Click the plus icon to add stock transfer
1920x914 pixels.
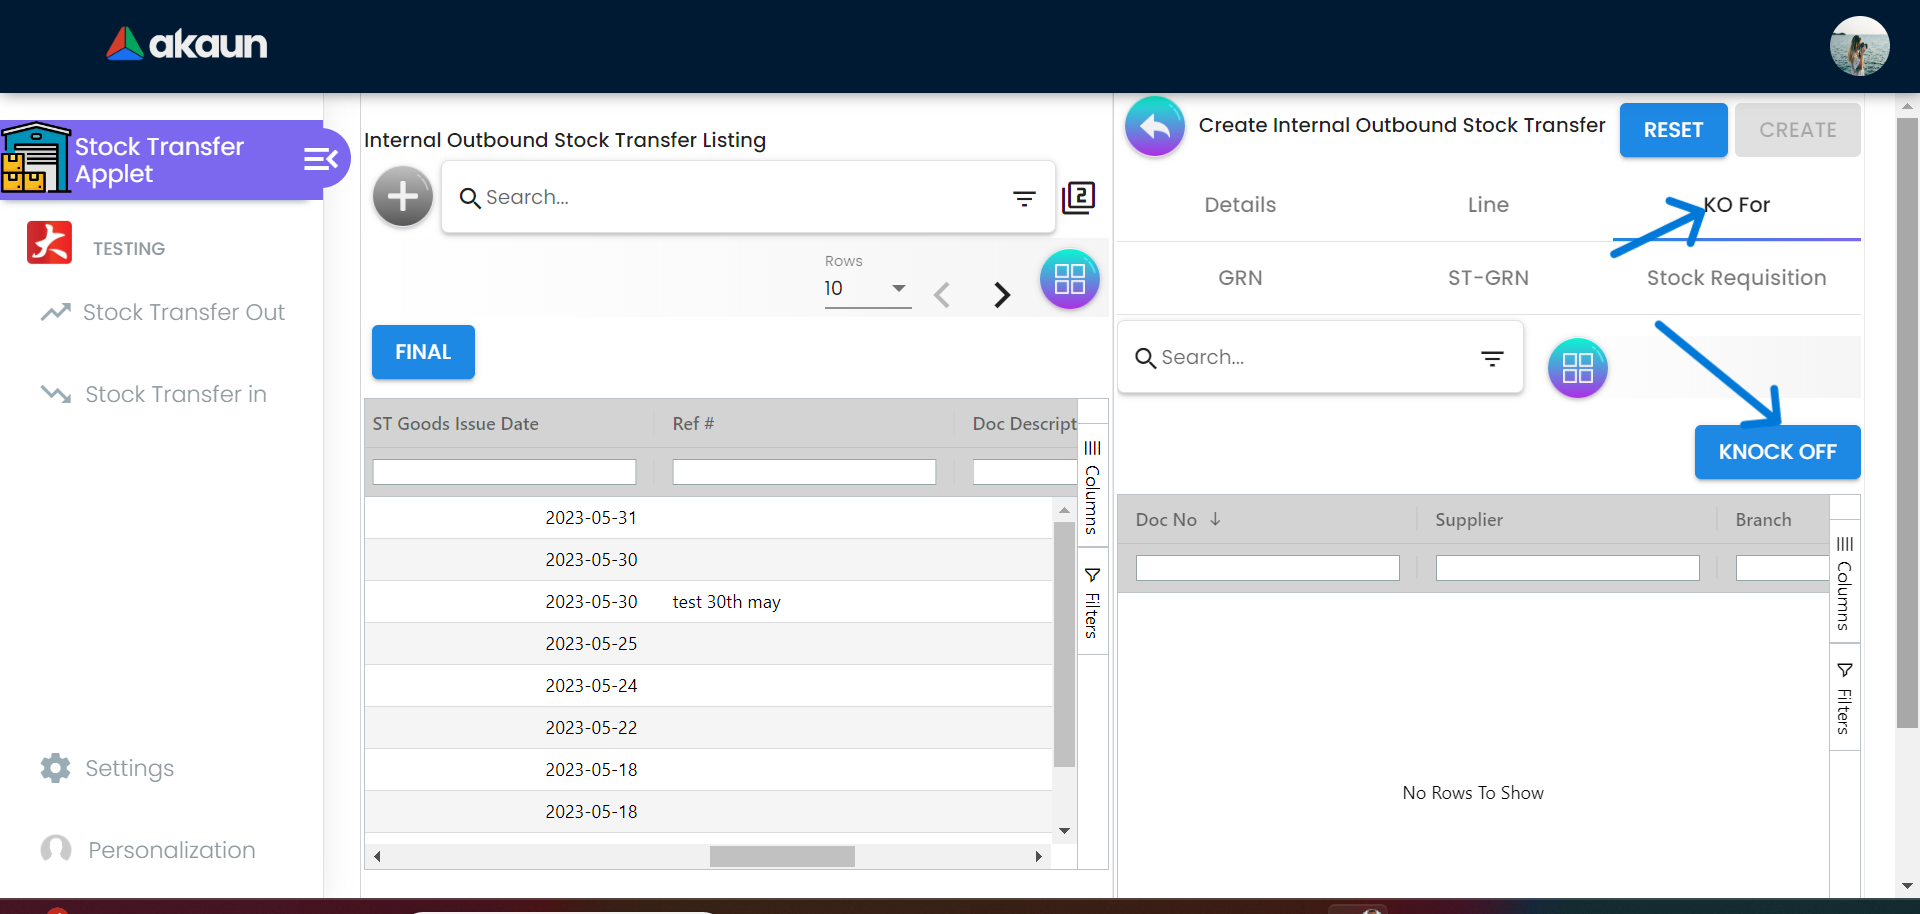pyautogui.click(x=402, y=197)
